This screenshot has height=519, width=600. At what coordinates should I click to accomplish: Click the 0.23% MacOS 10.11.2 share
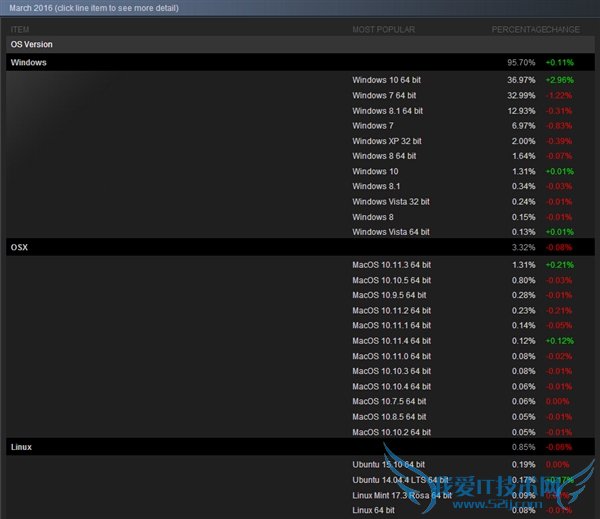coord(523,311)
